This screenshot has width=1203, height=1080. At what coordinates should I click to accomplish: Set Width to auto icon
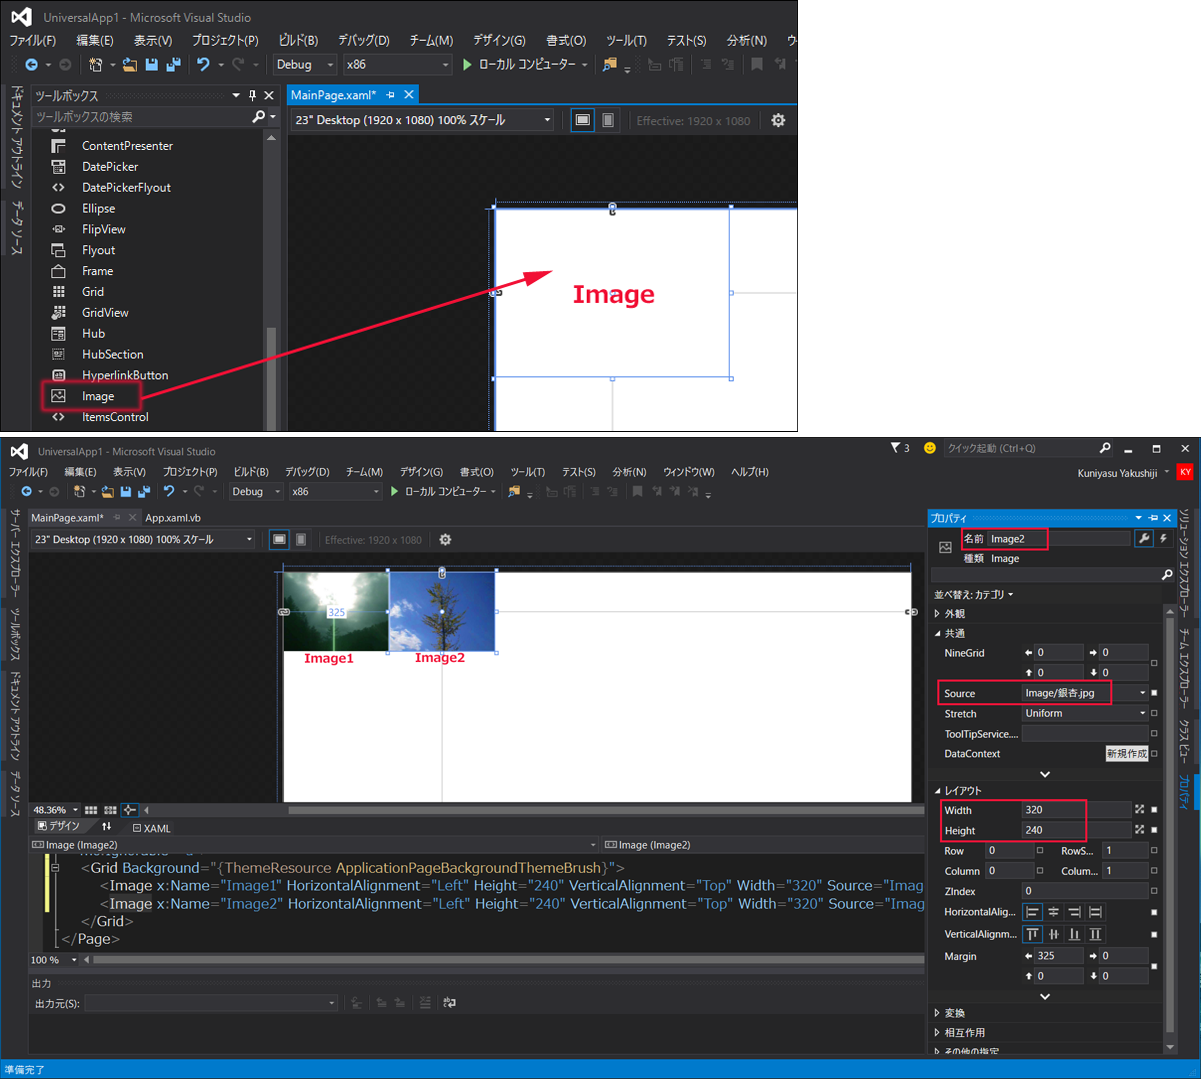1140,809
